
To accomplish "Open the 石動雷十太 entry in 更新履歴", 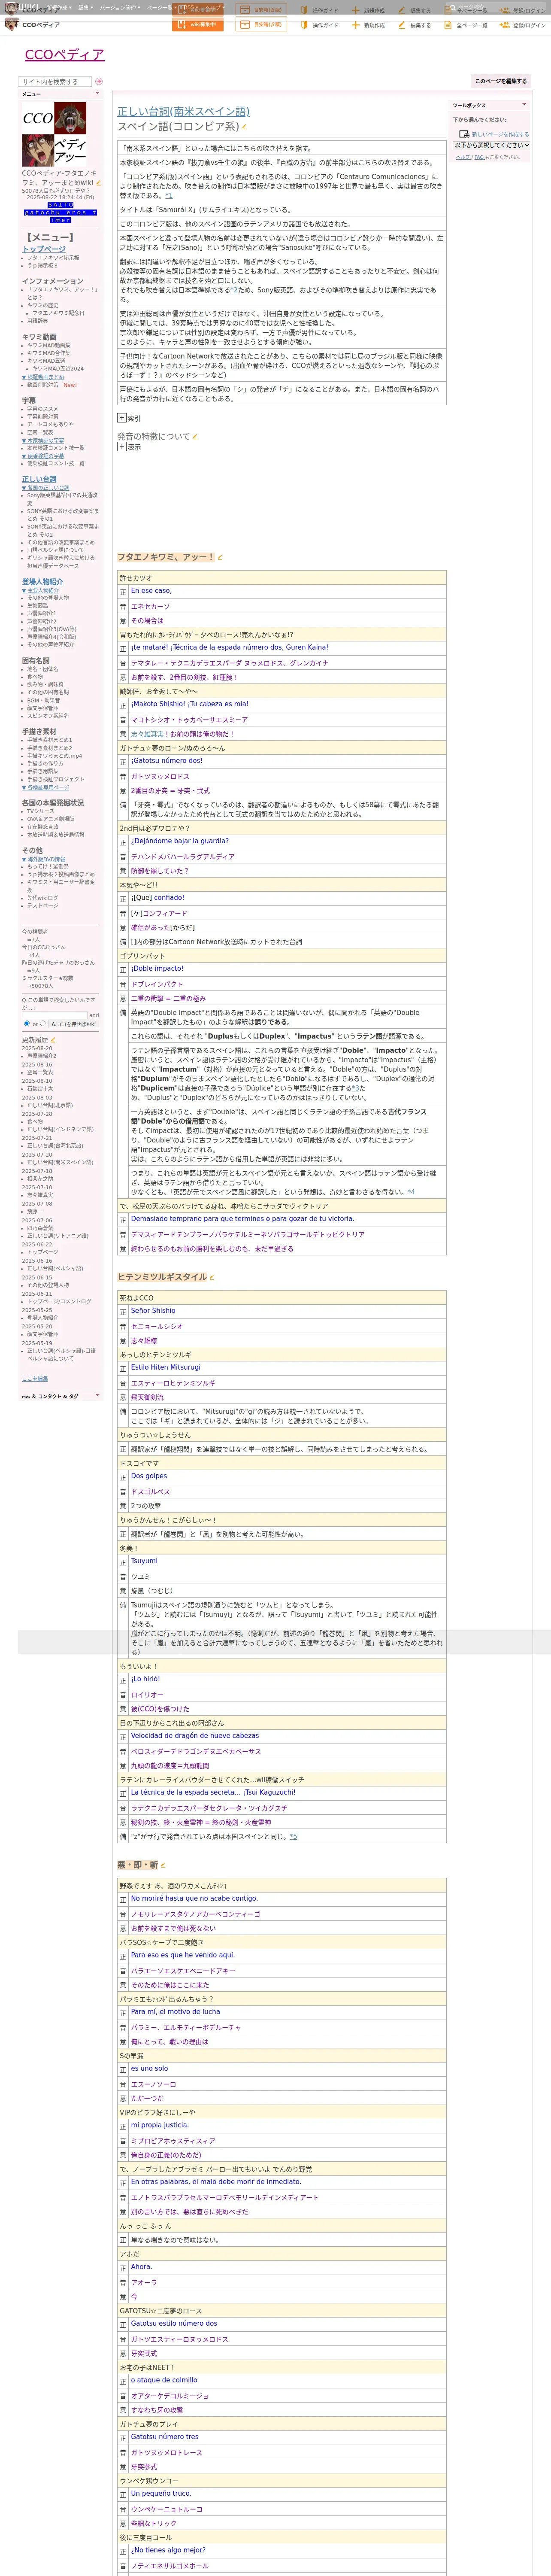I will pyautogui.click(x=40, y=1089).
